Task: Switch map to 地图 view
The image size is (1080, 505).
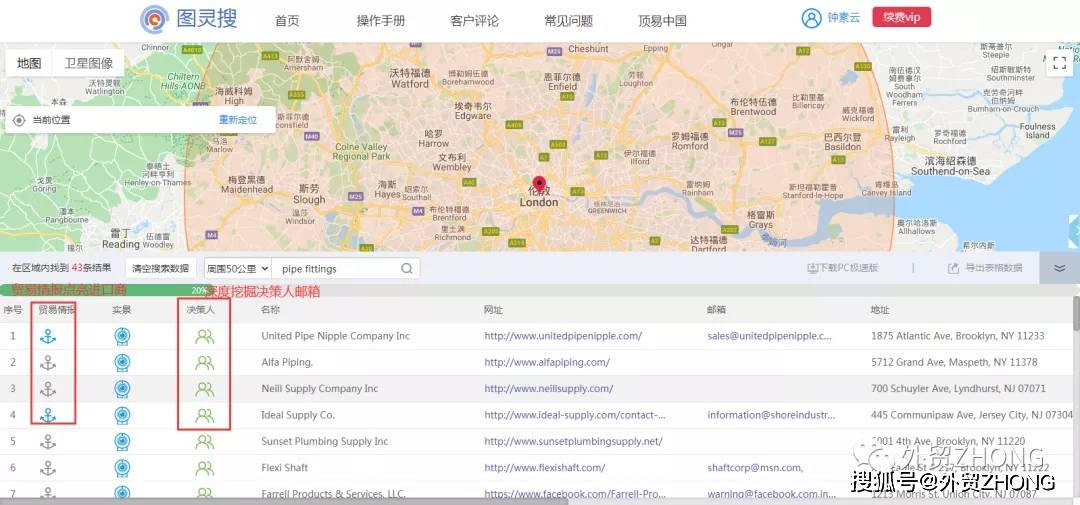Action: click(x=29, y=63)
